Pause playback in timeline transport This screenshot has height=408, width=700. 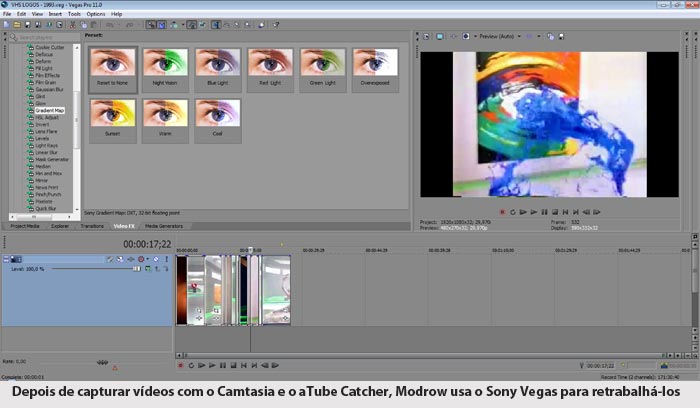point(223,365)
